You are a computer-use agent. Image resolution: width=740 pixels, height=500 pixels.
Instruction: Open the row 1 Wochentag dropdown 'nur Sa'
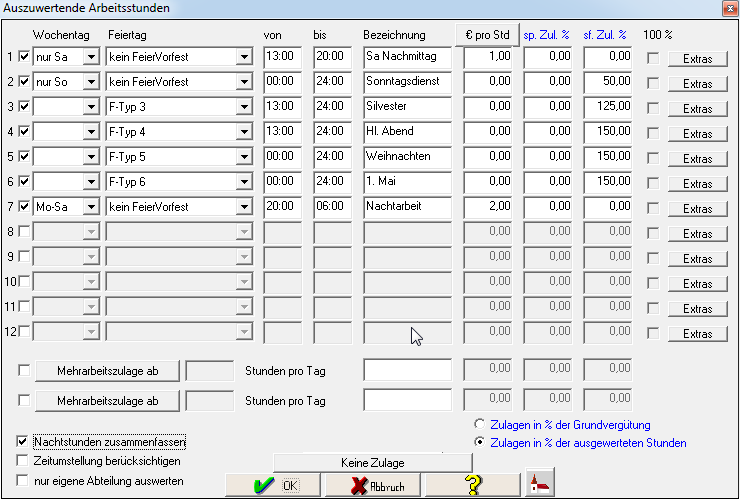(91, 57)
